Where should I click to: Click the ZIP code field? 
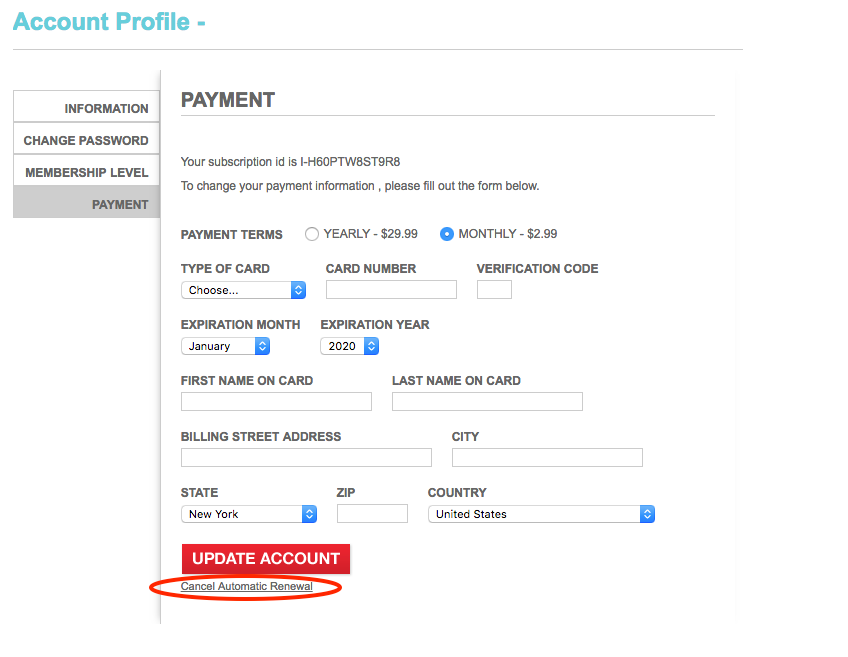(372, 514)
